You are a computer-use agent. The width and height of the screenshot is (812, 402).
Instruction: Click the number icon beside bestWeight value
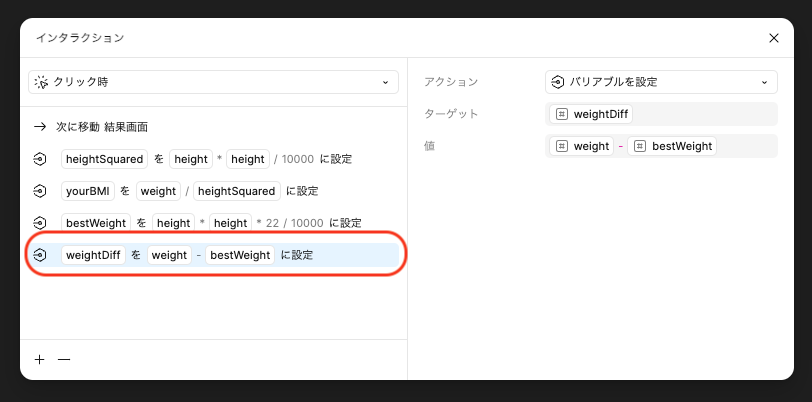pyautogui.click(x=640, y=146)
